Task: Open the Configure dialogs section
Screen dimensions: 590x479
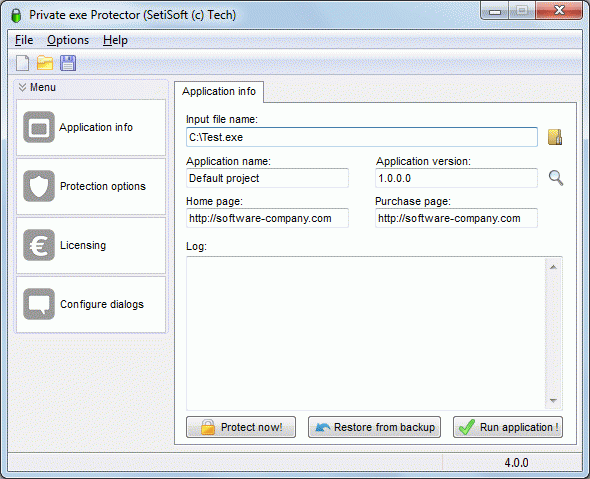Action: [91, 304]
